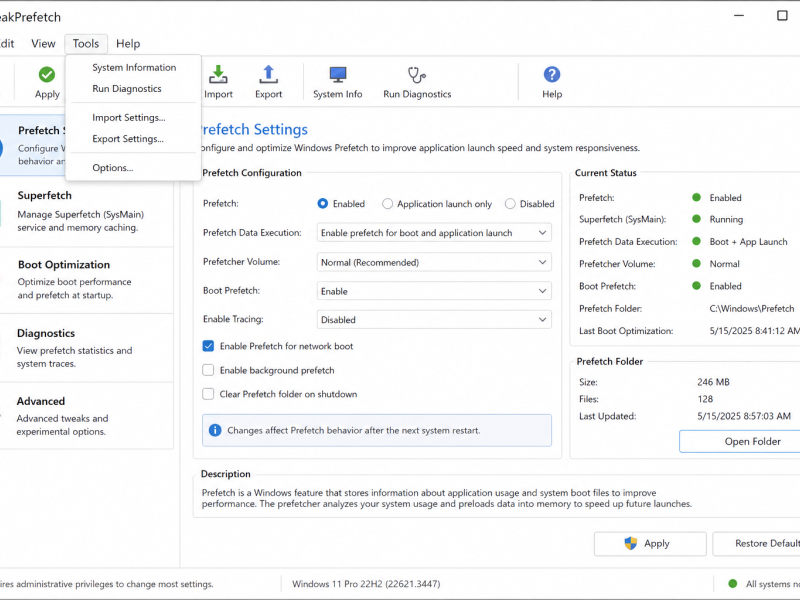800x600 pixels.
Task: Click the 128 files value
Action: click(705, 399)
